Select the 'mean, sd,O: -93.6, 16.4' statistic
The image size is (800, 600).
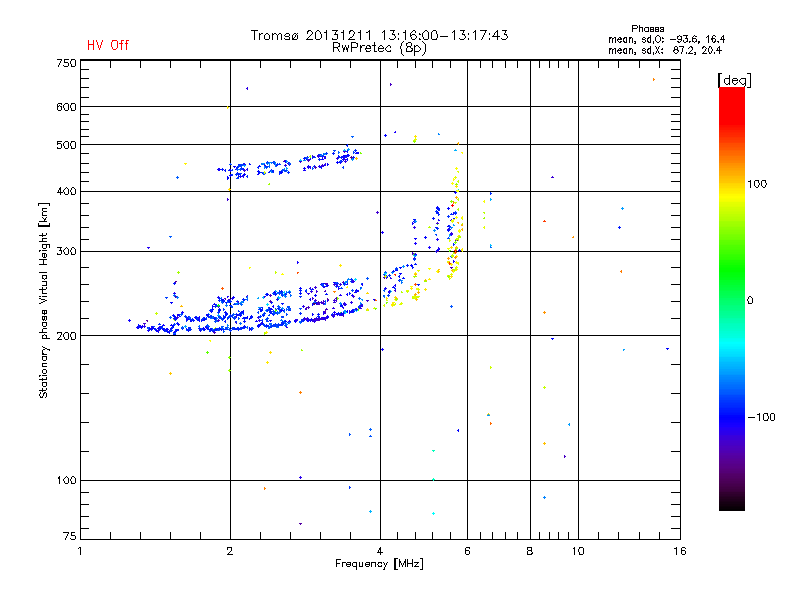tap(666, 39)
